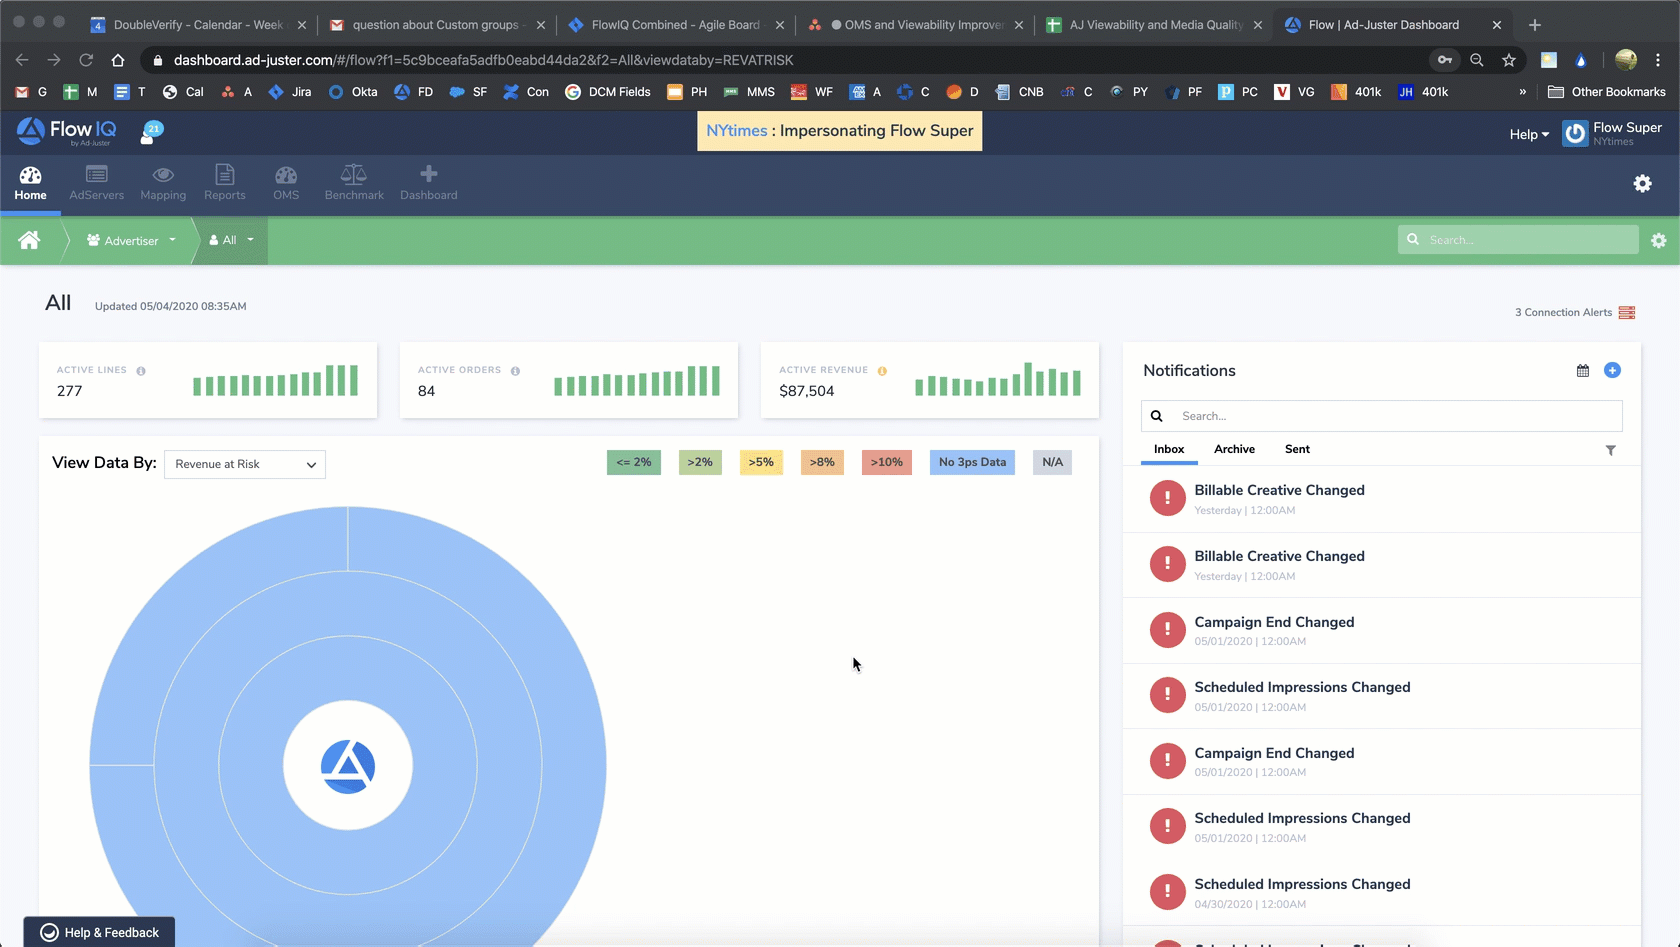Select the N/A legend swatch
The image size is (1680, 947).
click(1052, 463)
